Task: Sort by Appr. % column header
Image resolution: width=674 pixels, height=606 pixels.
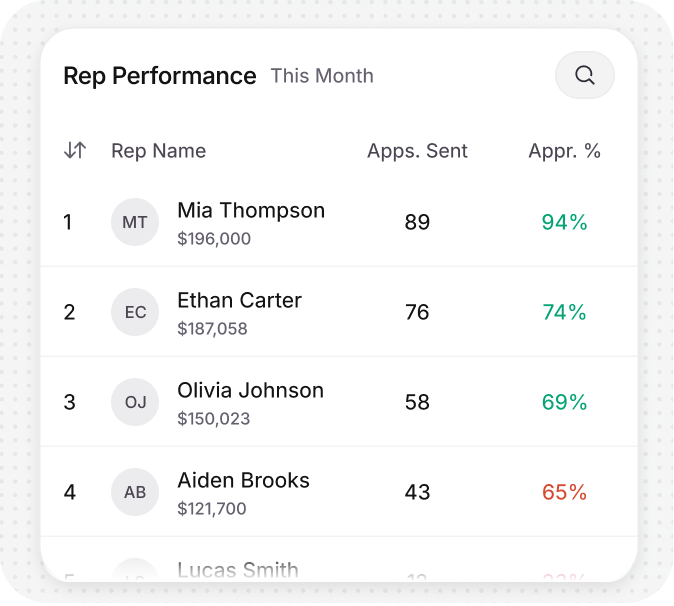Action: click(x=564, y=151)
